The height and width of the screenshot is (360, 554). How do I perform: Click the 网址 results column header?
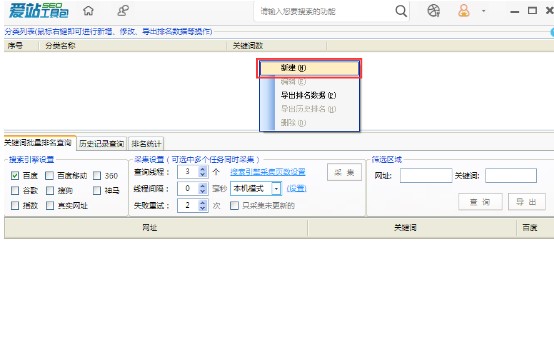tap(156, 228)
